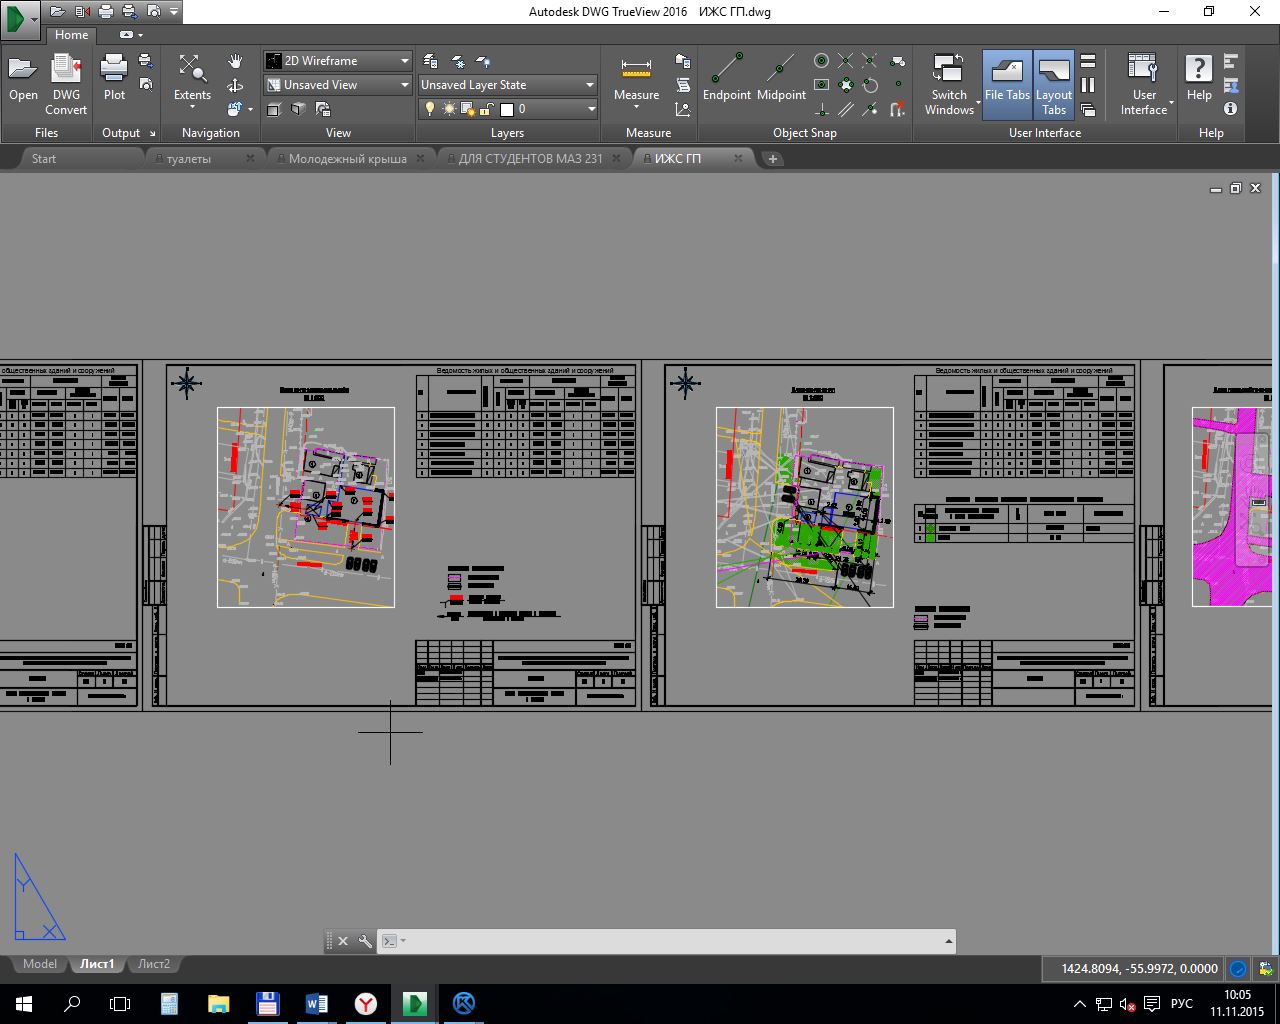Click the coordinates readout in status bar
Image resolution: width=1280 pixels, height=1024 pixels.
[x=1139, y=968]
